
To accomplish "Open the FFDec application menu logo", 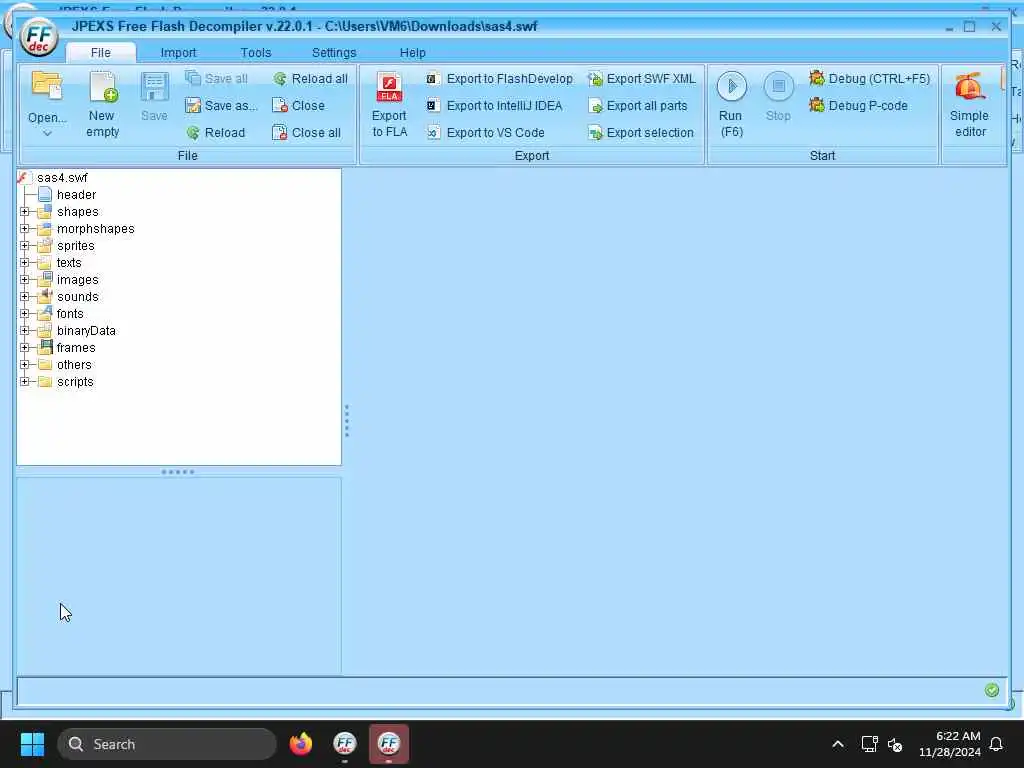I will coord(39,37).
